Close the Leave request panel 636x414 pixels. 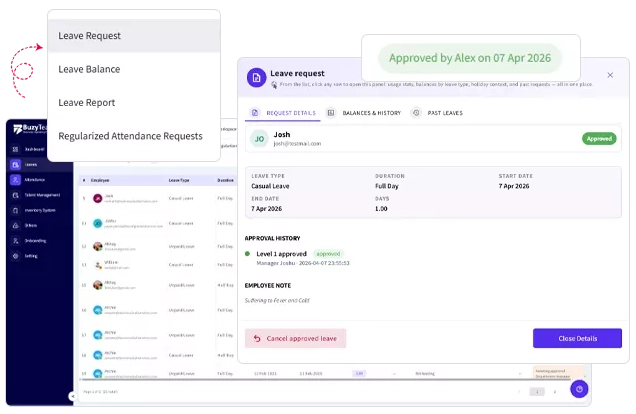point(610,75)
